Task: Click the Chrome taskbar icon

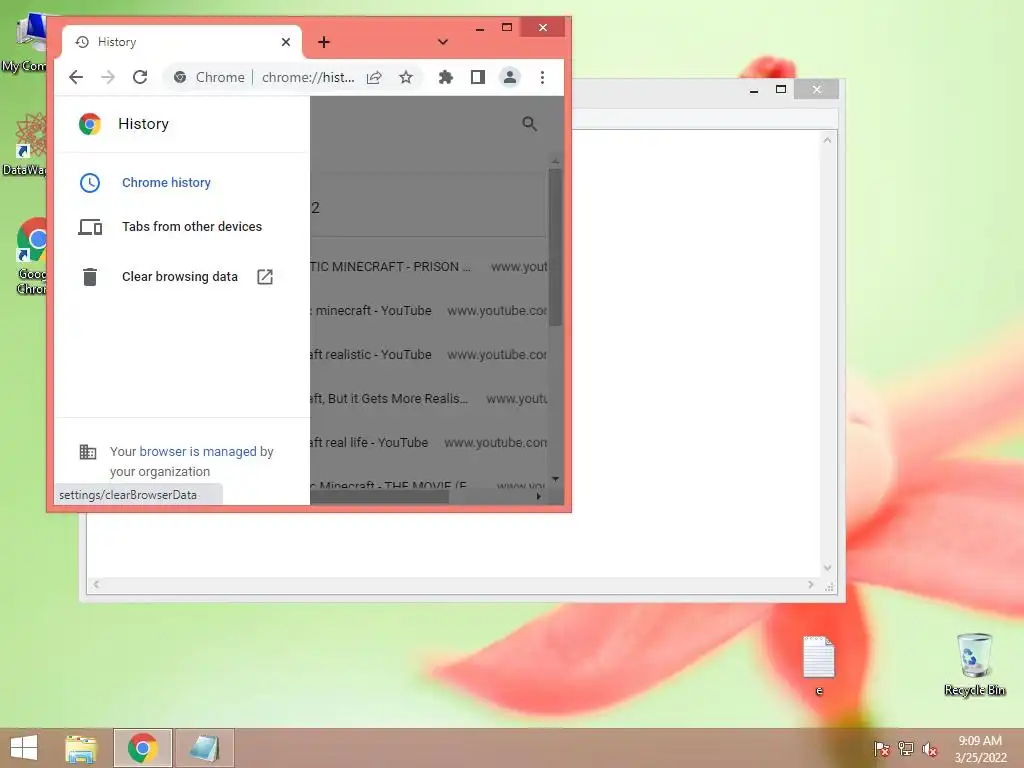Action: click(142, 748)
